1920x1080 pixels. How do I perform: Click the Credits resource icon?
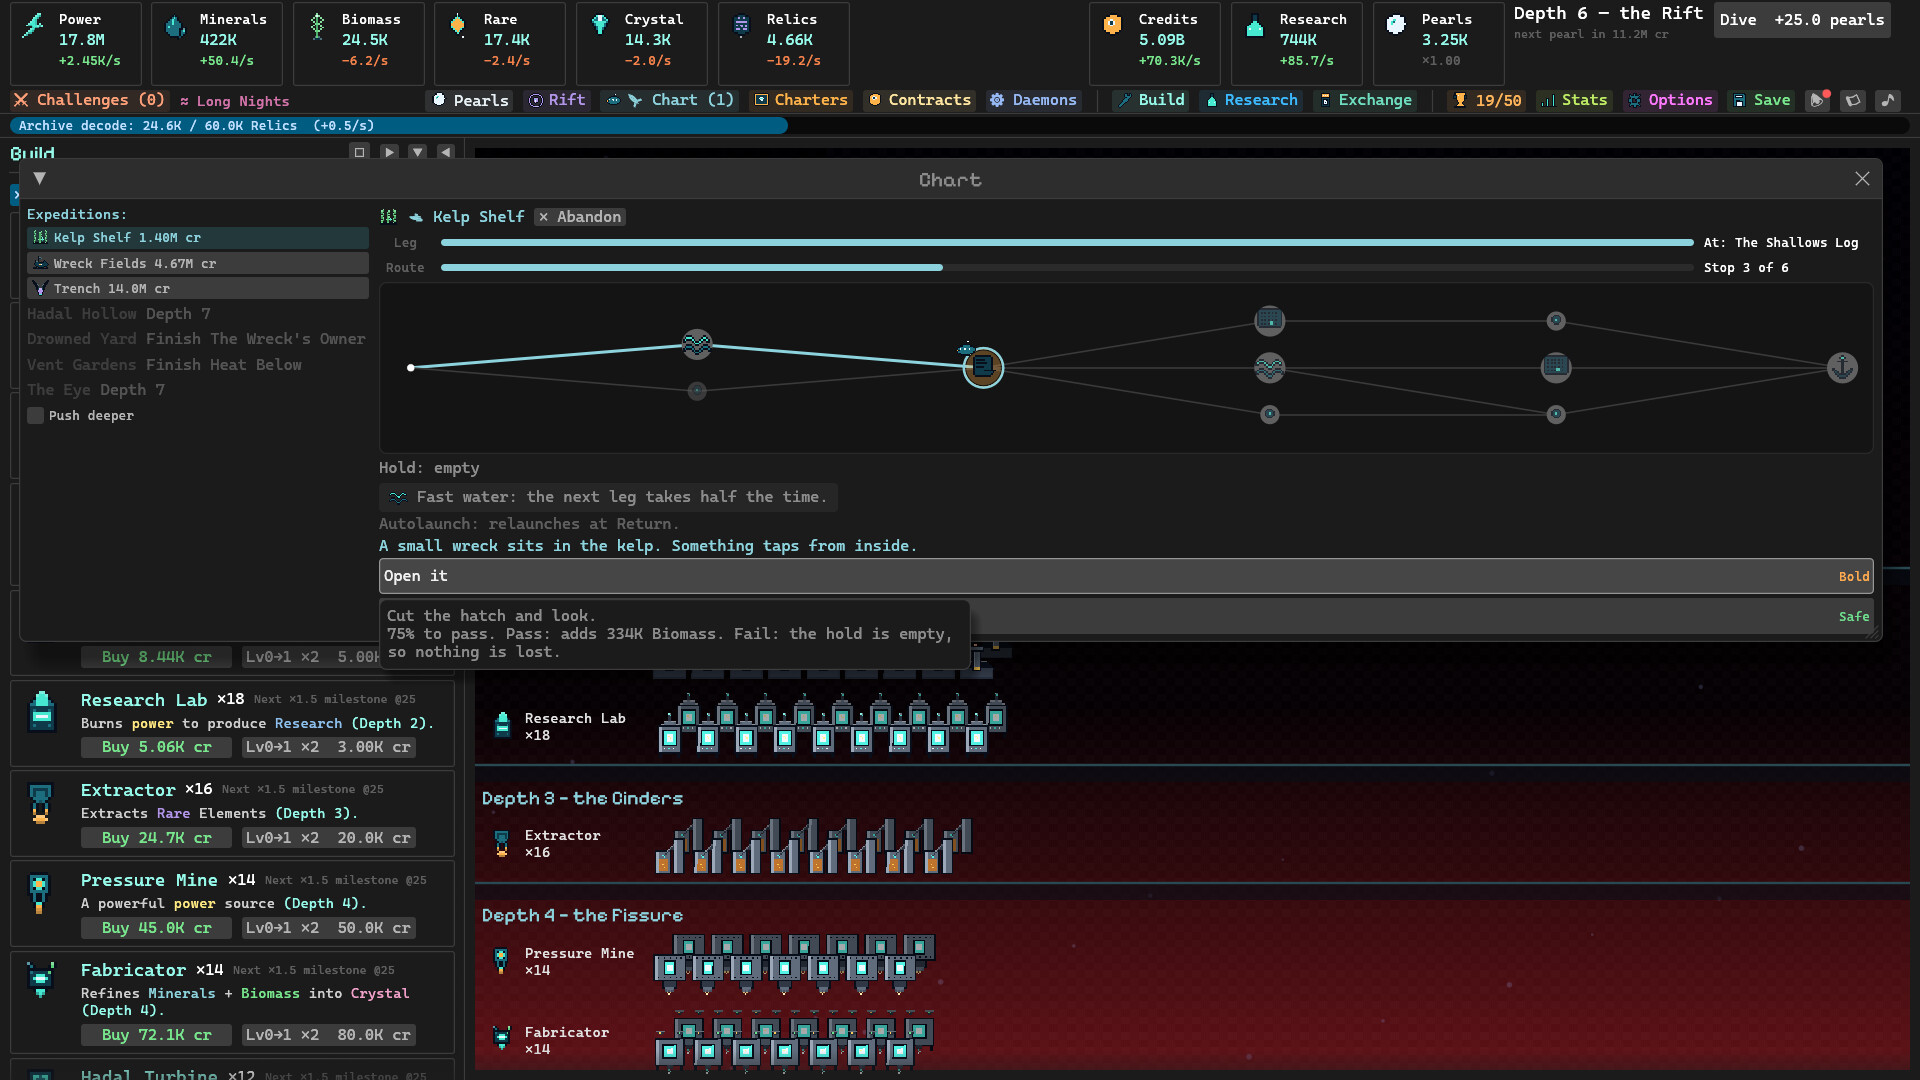(x=1112, y=25)
